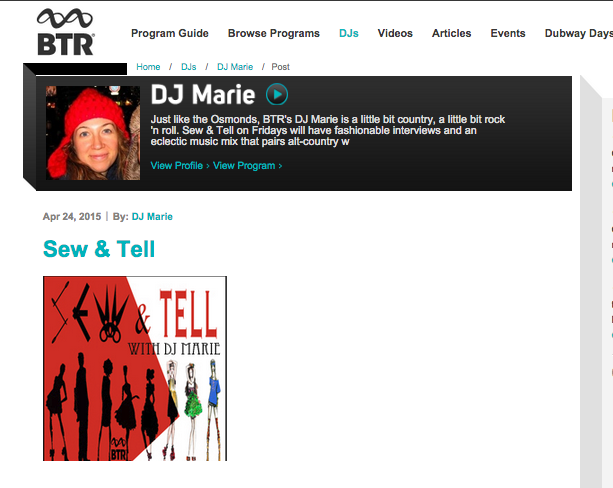Viewport: 613px width, 488px height.
Task: Select the DJs navigation tab
Action: pos(349,33)
